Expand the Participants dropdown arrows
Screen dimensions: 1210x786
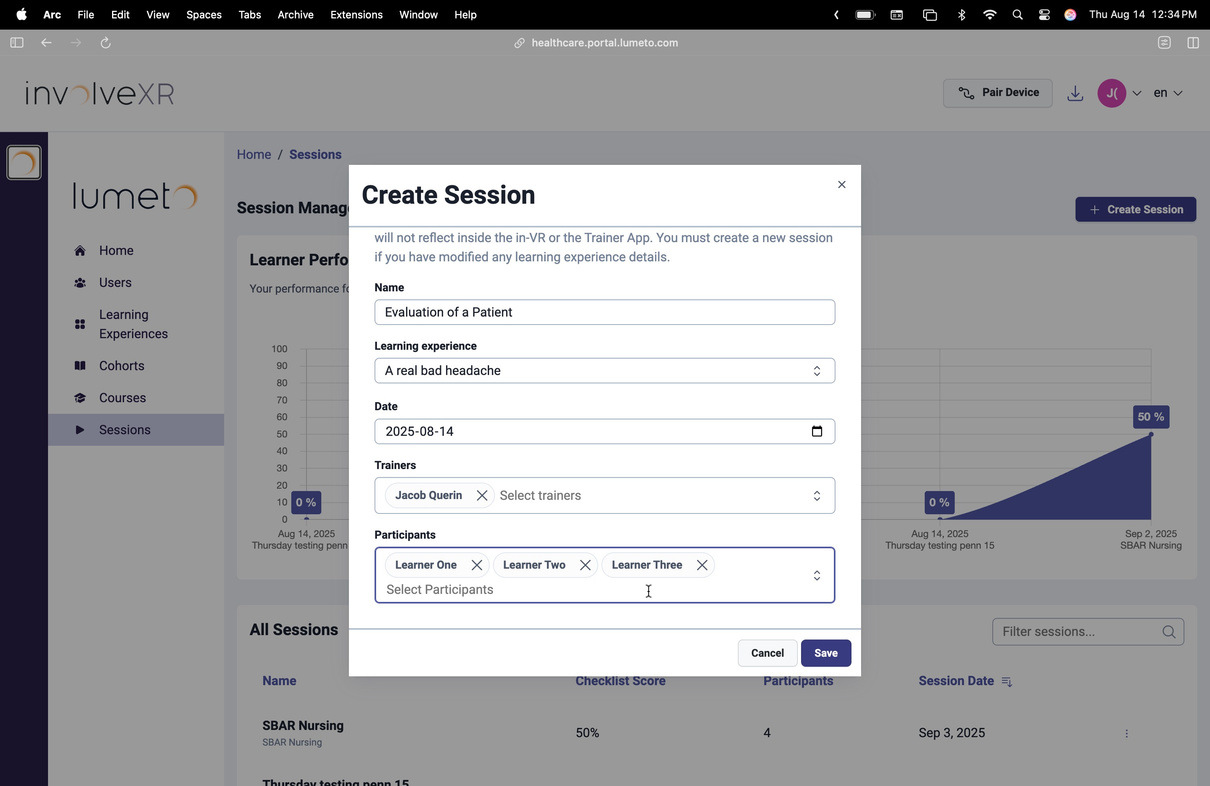(x=817, y=575)
